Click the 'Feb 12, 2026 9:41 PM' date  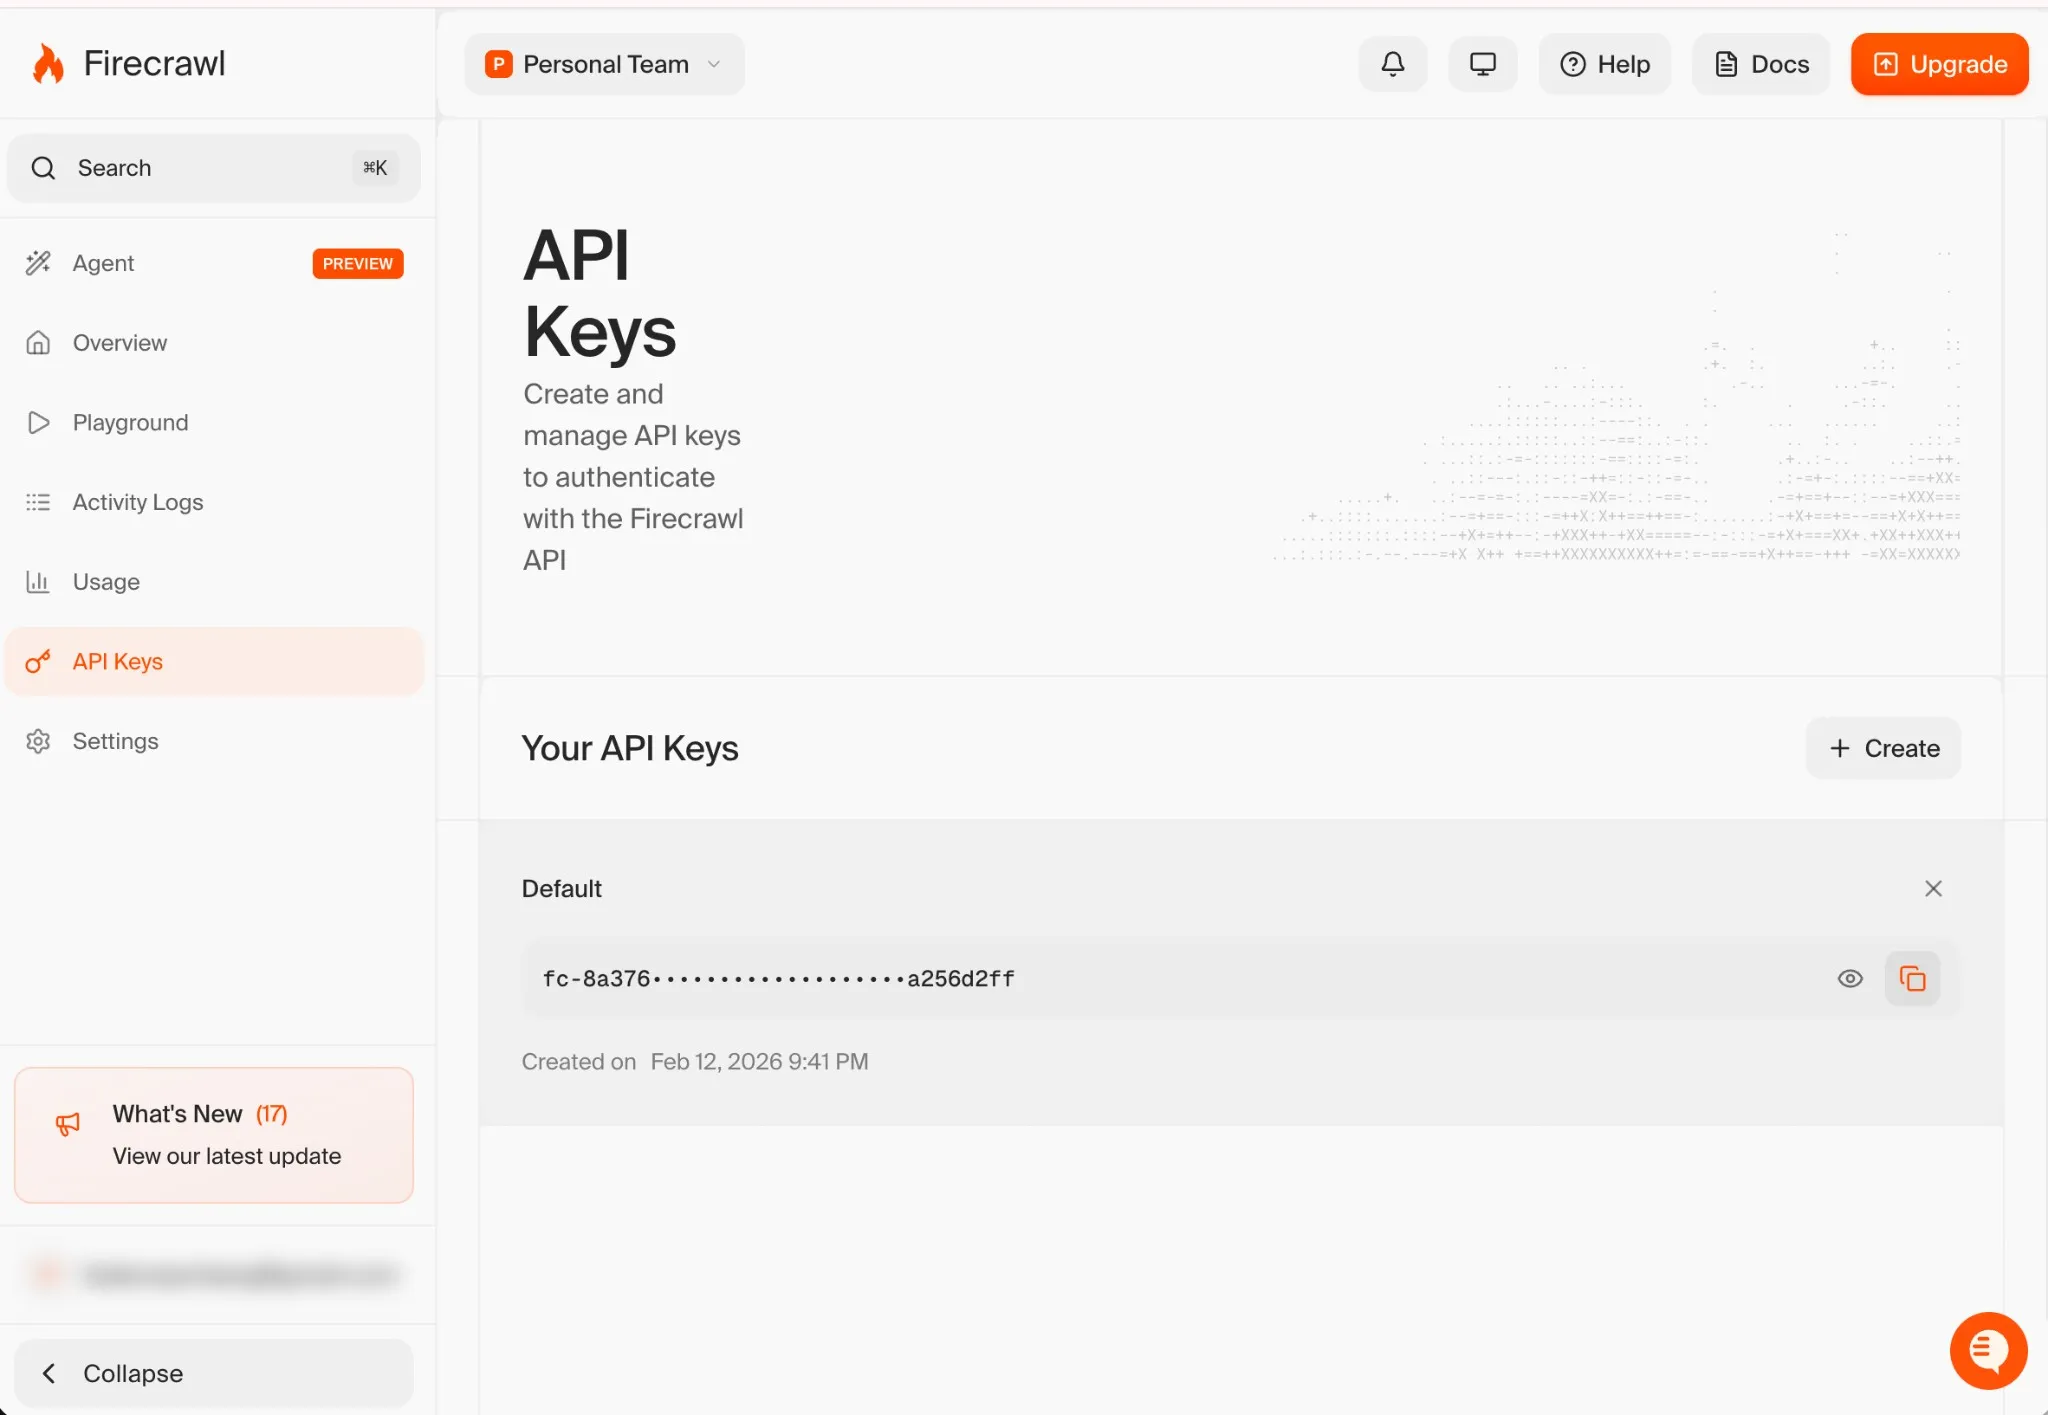pyautogui.click(x=759, y=1062)
